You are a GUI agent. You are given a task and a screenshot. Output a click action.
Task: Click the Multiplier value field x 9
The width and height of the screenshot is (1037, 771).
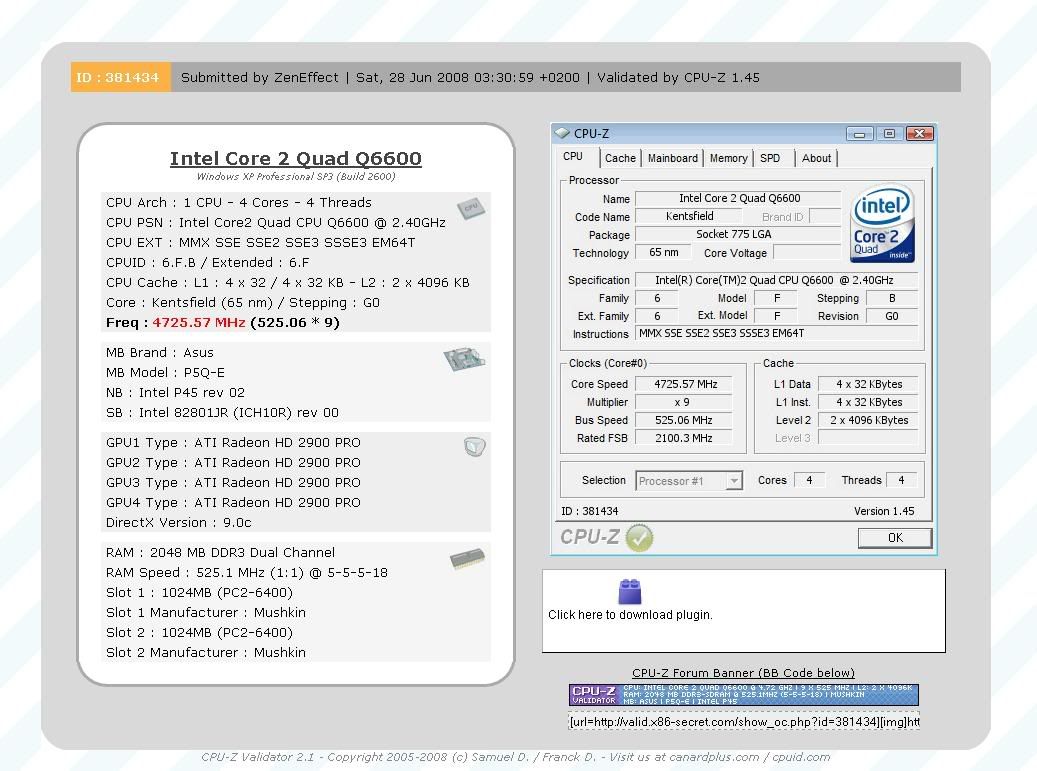tap(683, 402)
